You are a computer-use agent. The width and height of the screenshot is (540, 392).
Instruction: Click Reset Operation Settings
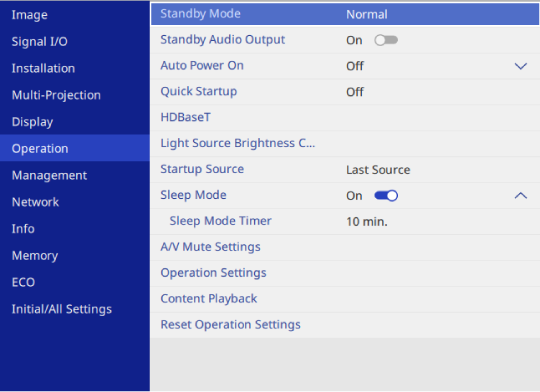click(x=345, y=325)
